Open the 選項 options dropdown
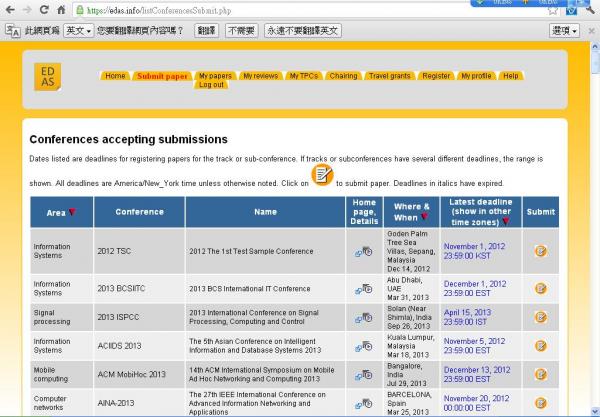The height and width of the screenshot is (417, 600). (564, 31)
